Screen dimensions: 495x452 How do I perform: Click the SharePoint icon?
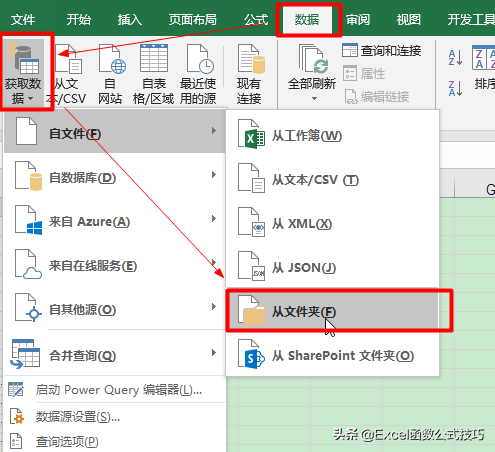coord(252,354)
